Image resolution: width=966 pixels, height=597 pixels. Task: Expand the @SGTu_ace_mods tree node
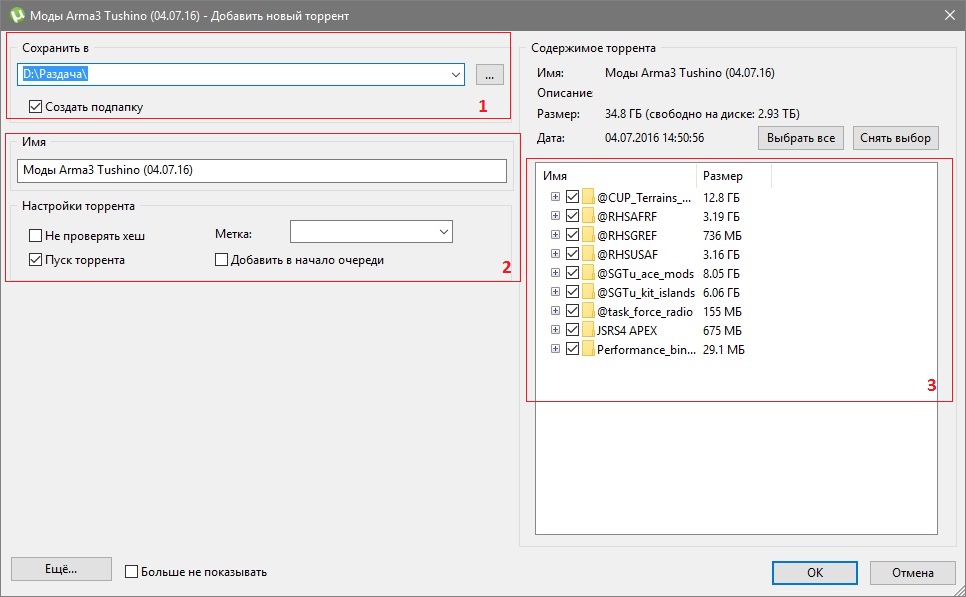click(555, 272)
